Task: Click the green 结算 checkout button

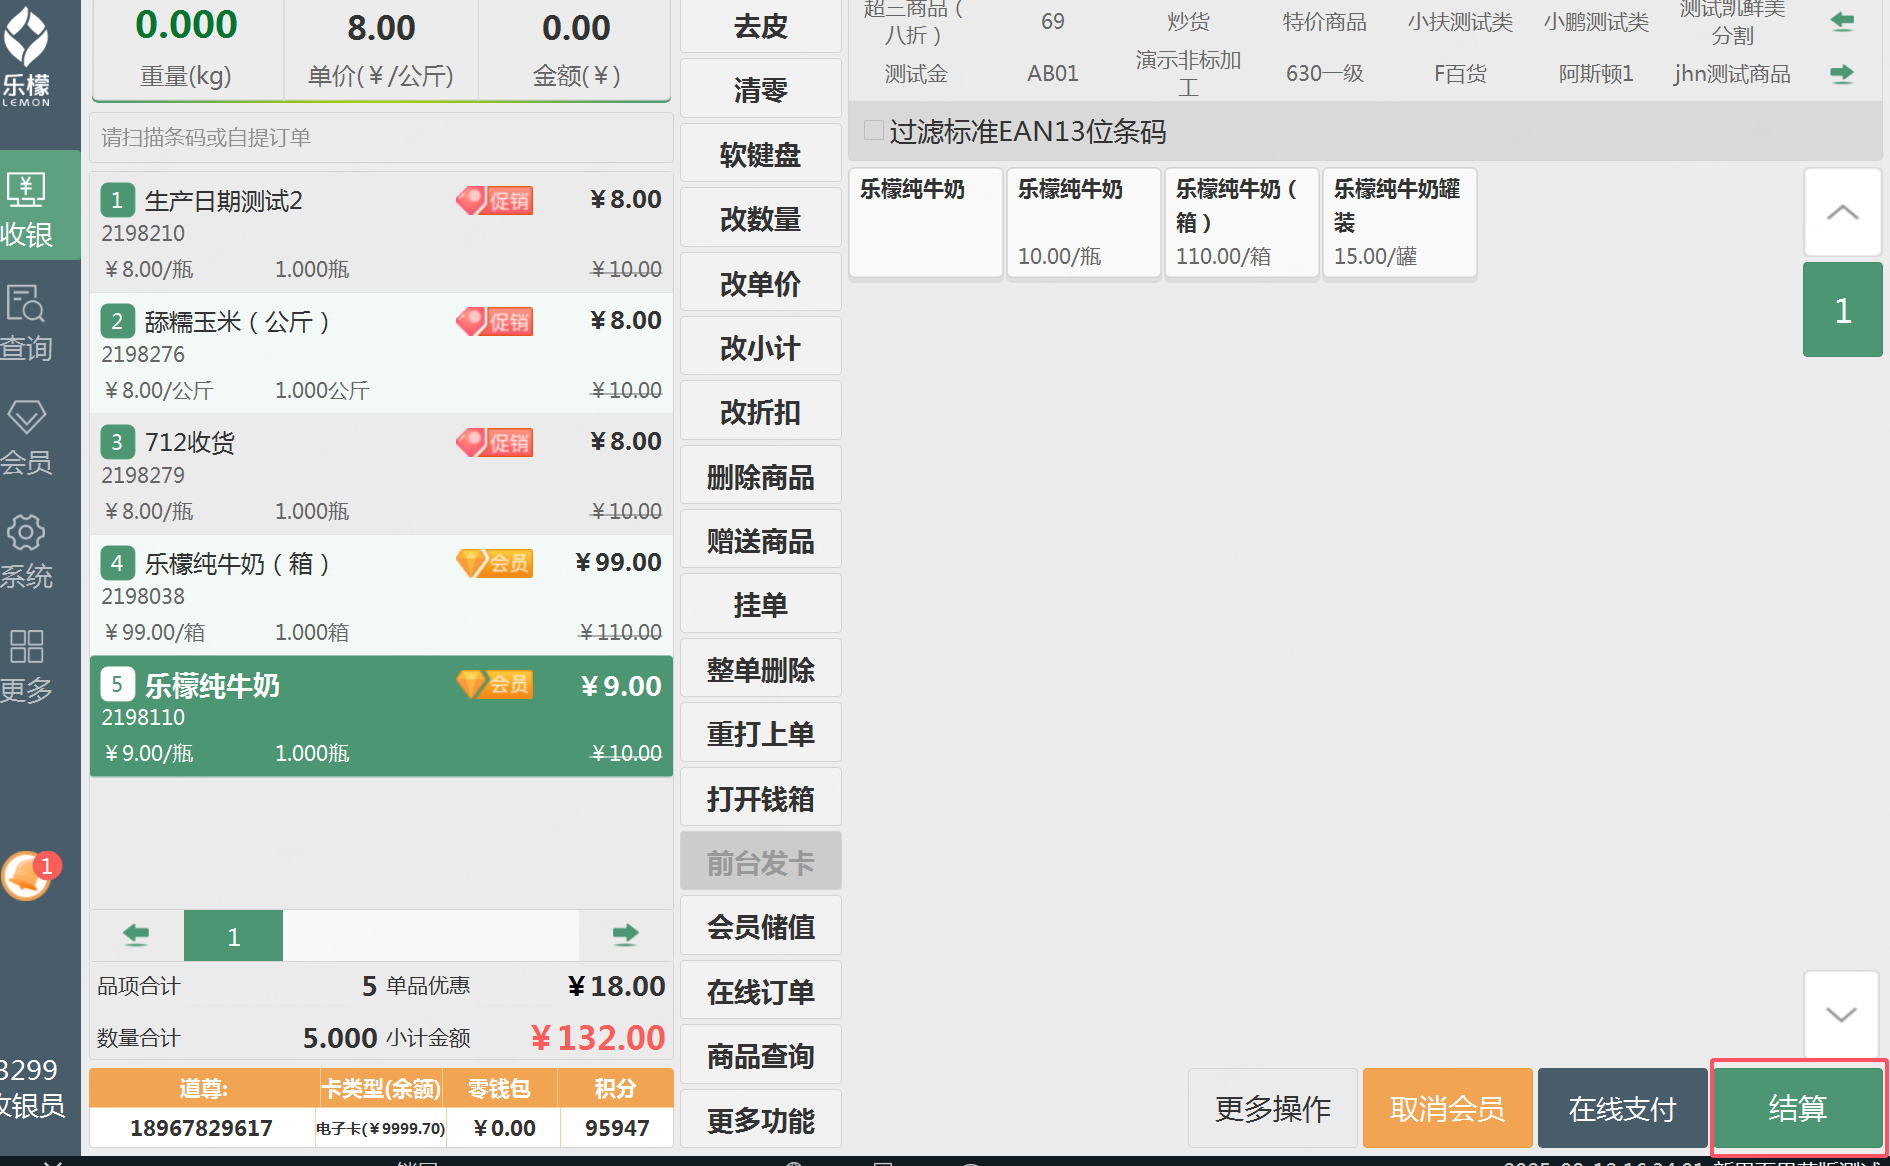Action: (1797, 1108)
